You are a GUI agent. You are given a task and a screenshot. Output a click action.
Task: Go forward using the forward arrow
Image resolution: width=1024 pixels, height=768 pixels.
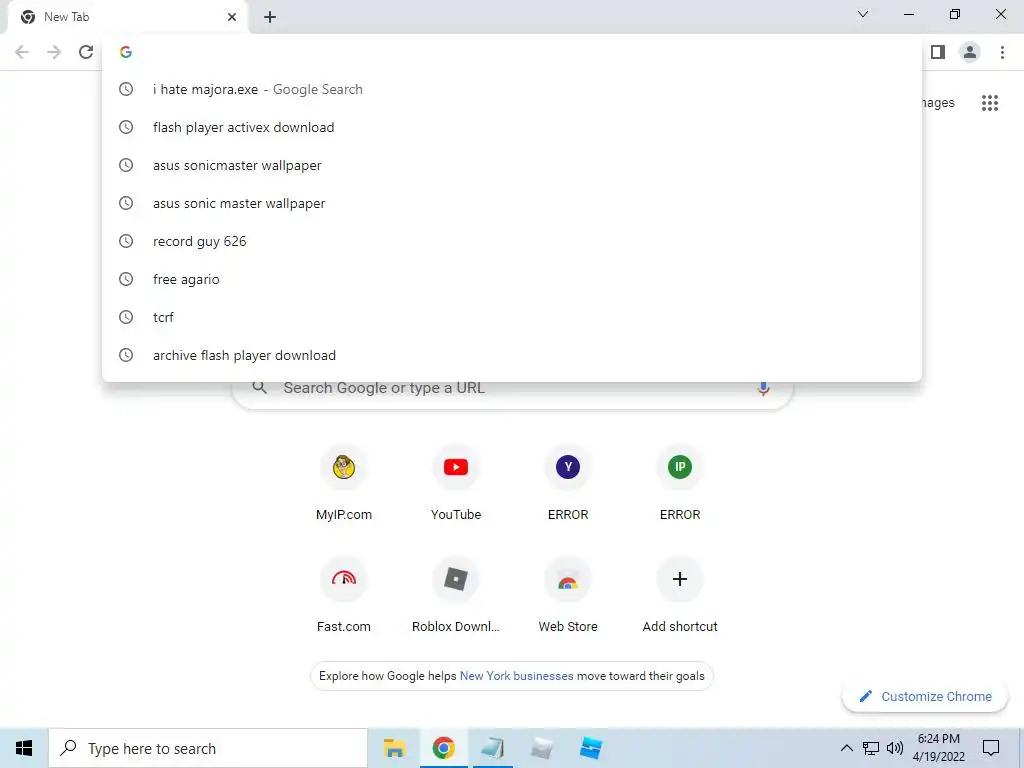click(x=54, y=52)
